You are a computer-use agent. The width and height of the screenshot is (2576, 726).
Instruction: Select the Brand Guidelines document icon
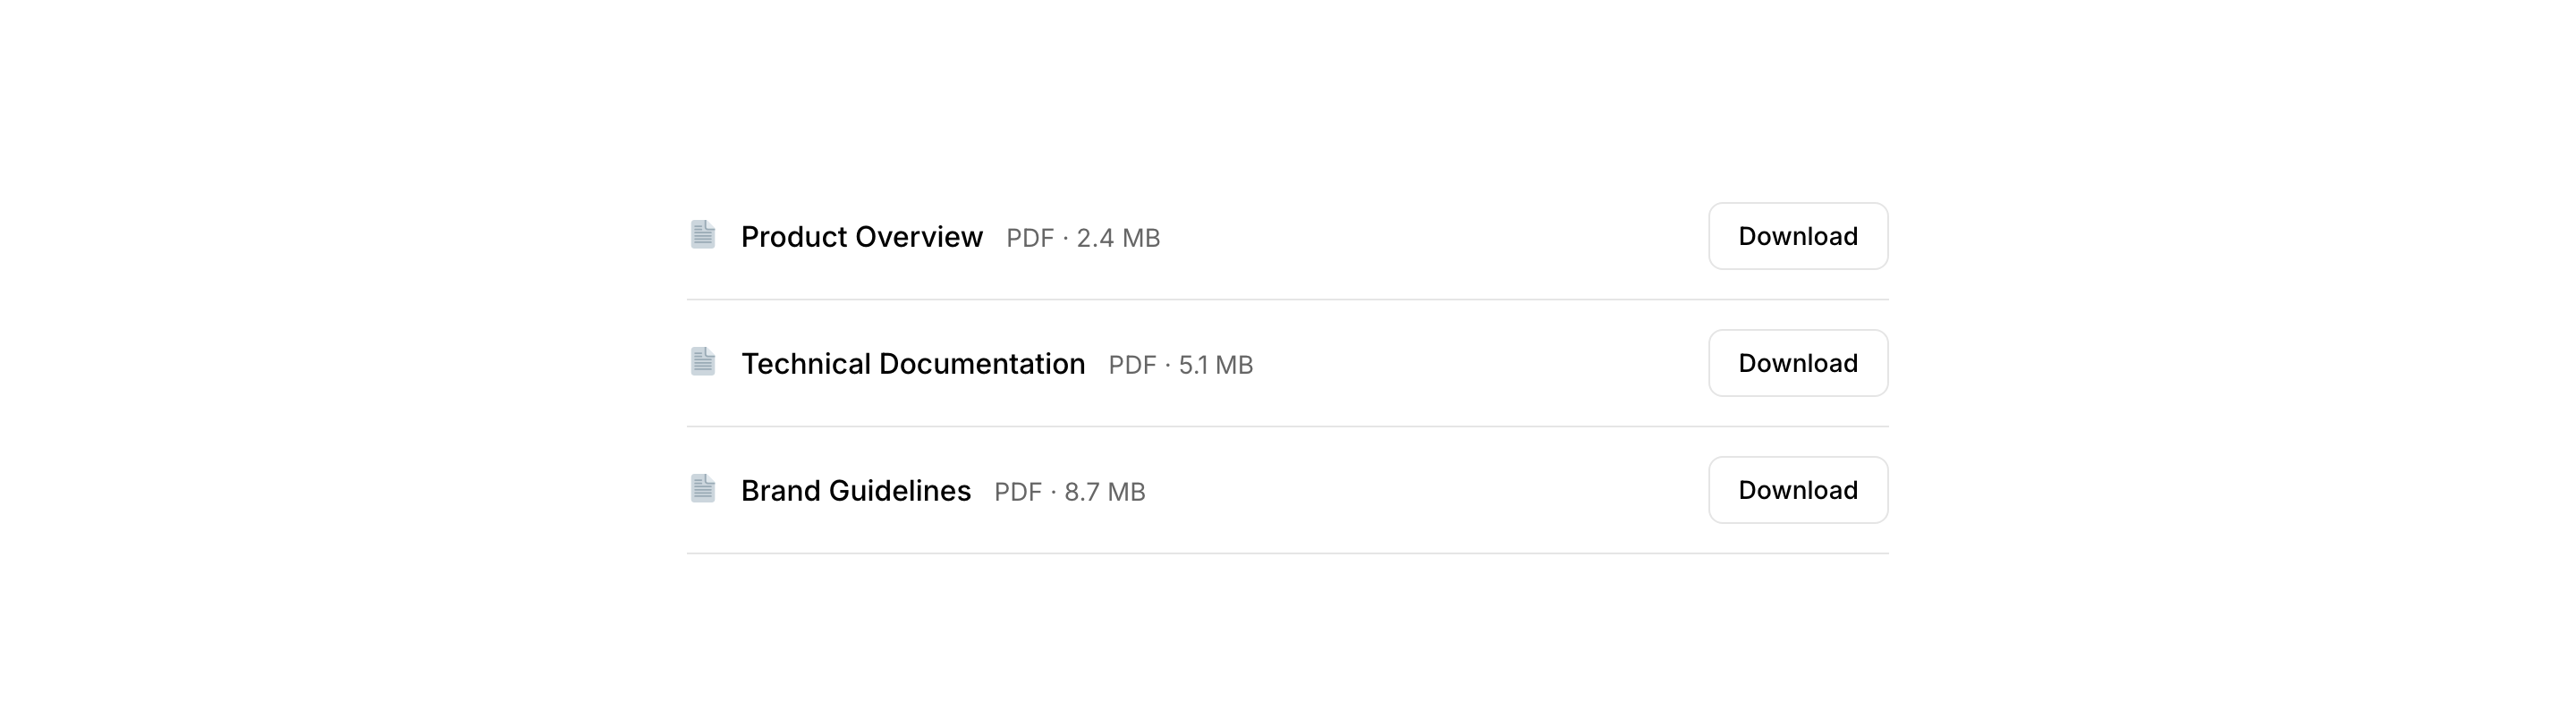(703, 489)
